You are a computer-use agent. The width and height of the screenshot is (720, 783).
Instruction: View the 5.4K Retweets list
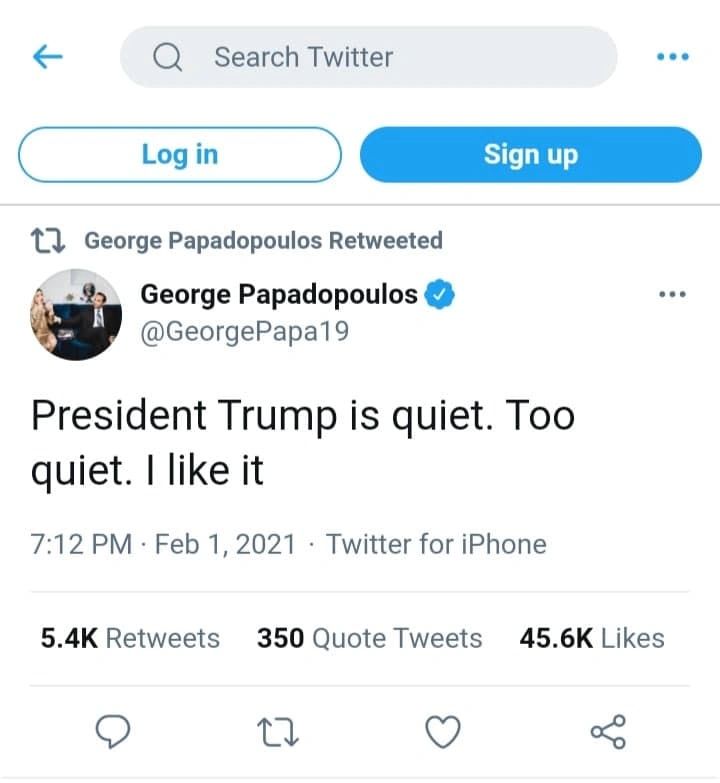[x=130, y=638]
